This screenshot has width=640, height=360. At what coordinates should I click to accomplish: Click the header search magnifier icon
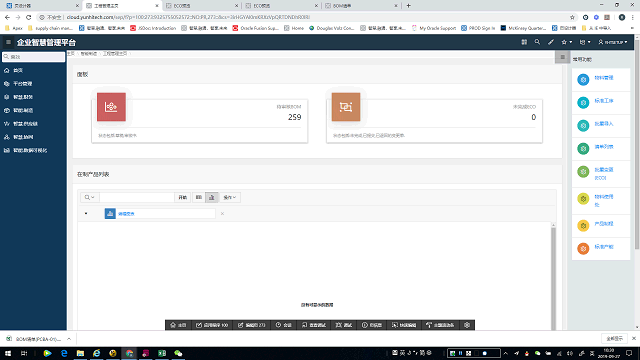click(x=537, y=42)
